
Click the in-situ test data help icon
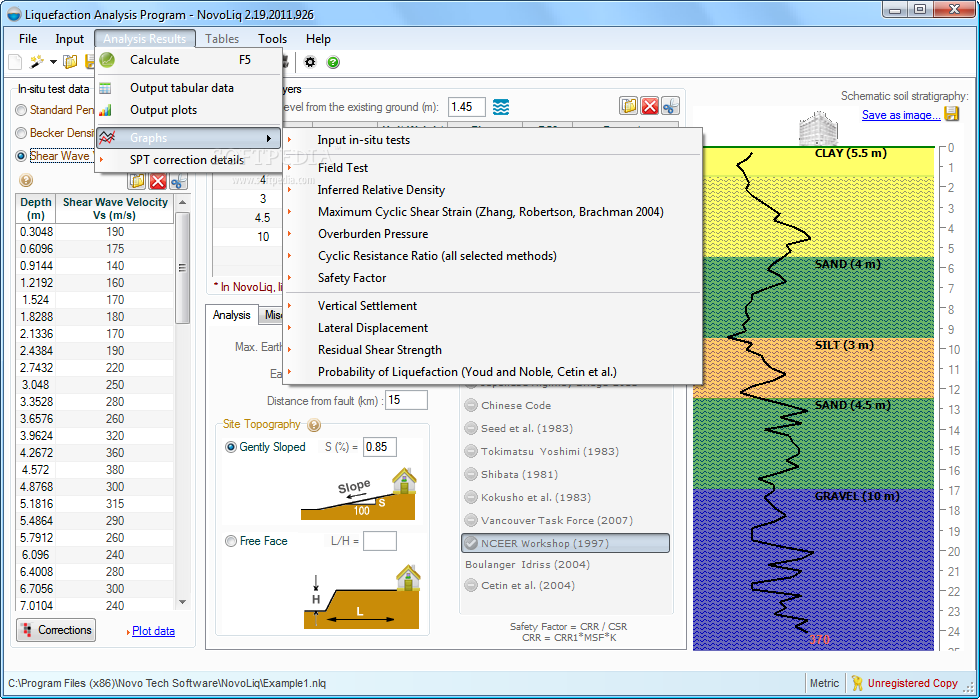pos(26,181)
